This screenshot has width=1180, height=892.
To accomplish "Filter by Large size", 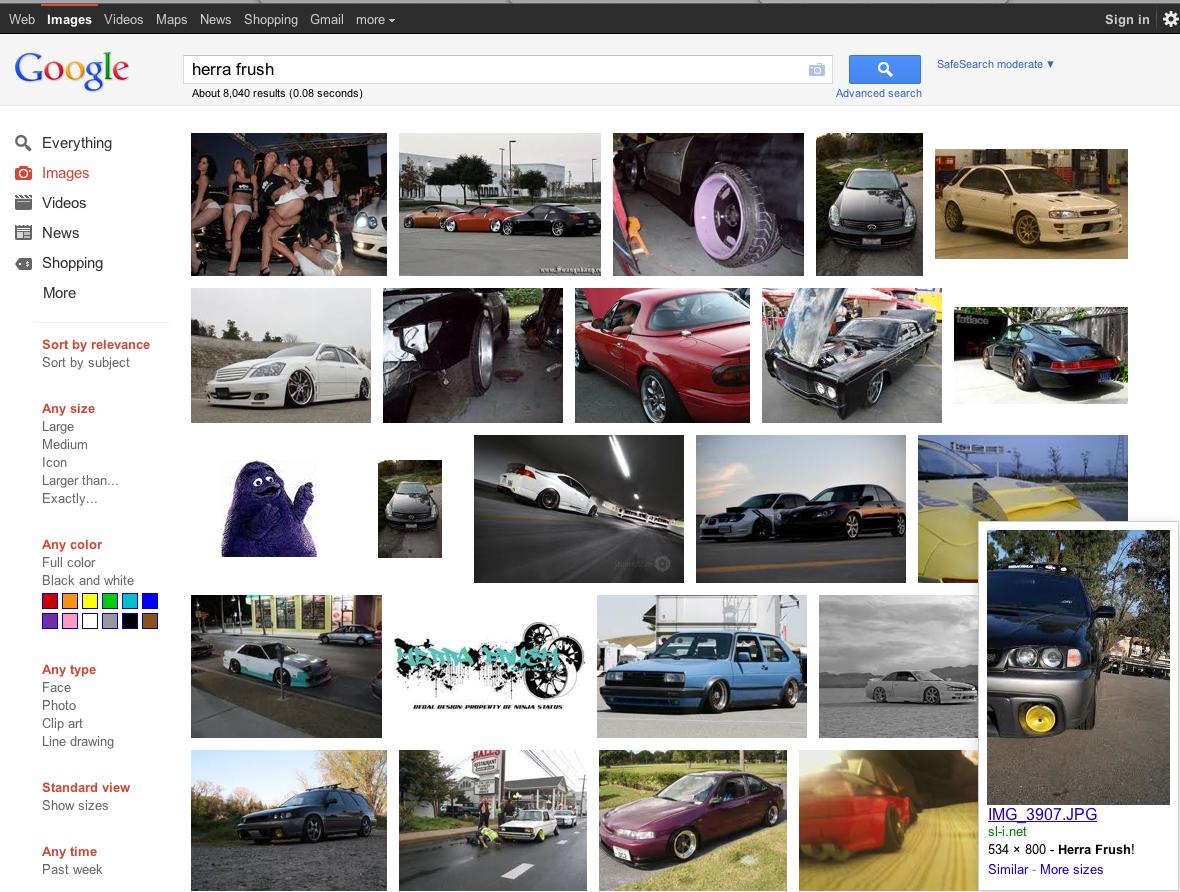I will (58, 427).
